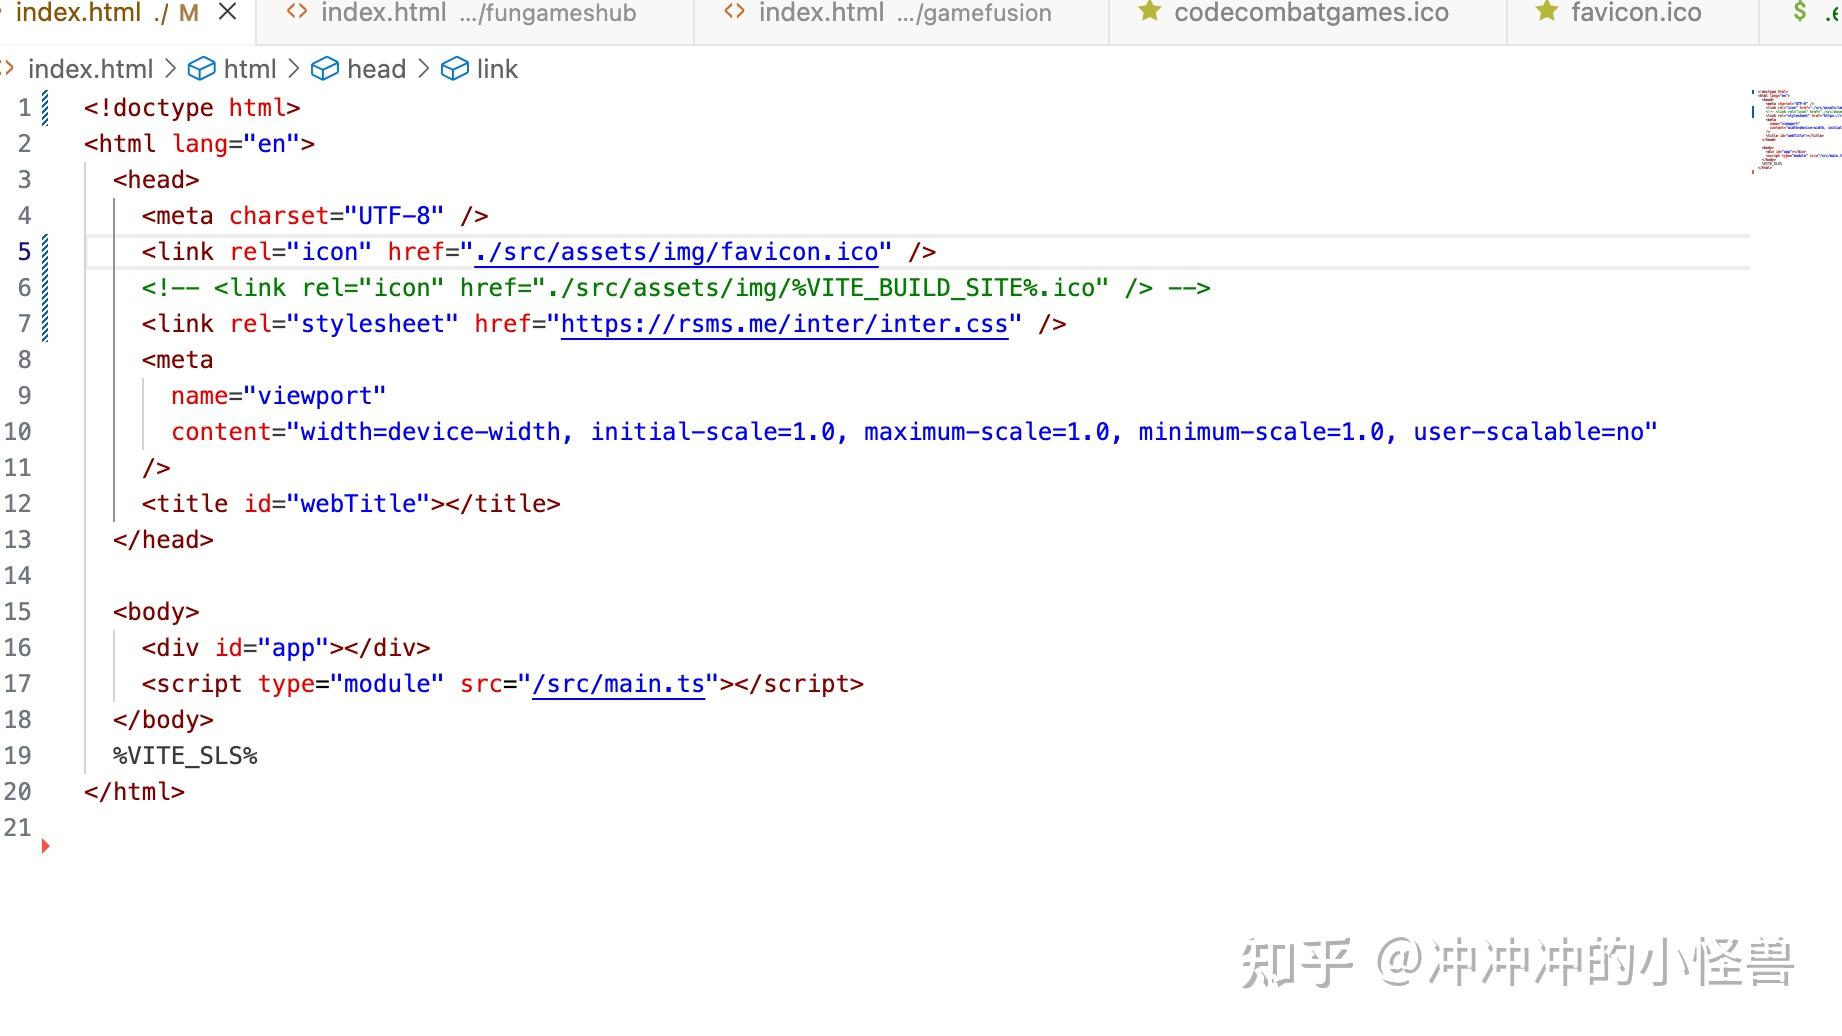Click the star icon on favicon.ico tab
The height and width of the screenshot is (1036, 1842).
click(1545, 13)
